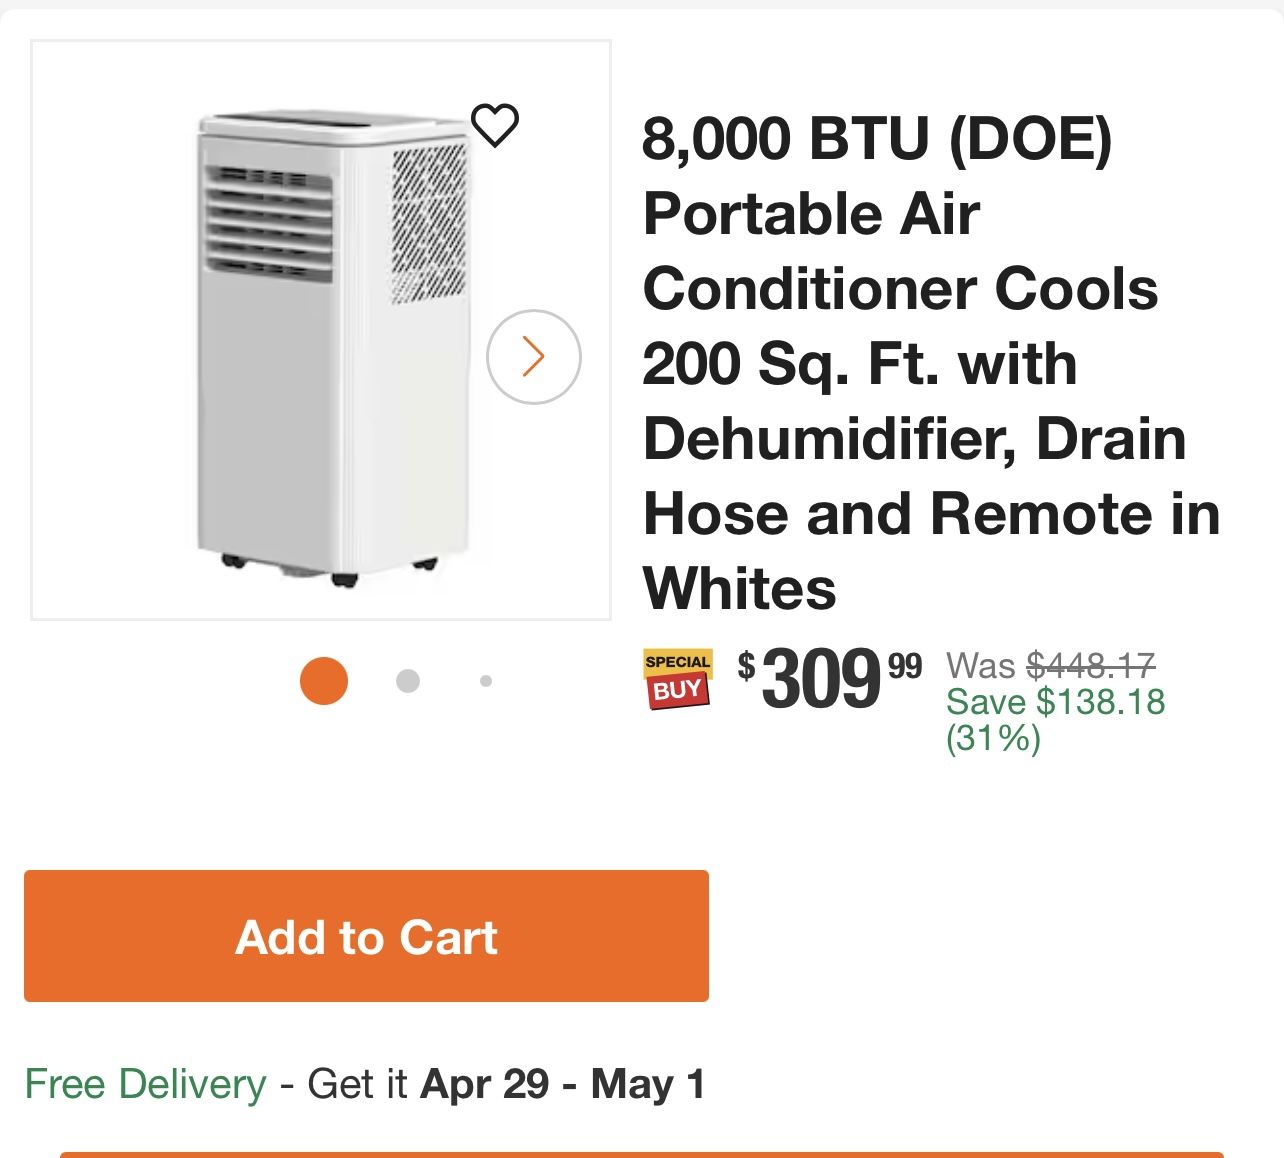Click the Apr 29 - May 1 delivery date
Viewport: 1284px width, 1158px height.
point(563,1084)
